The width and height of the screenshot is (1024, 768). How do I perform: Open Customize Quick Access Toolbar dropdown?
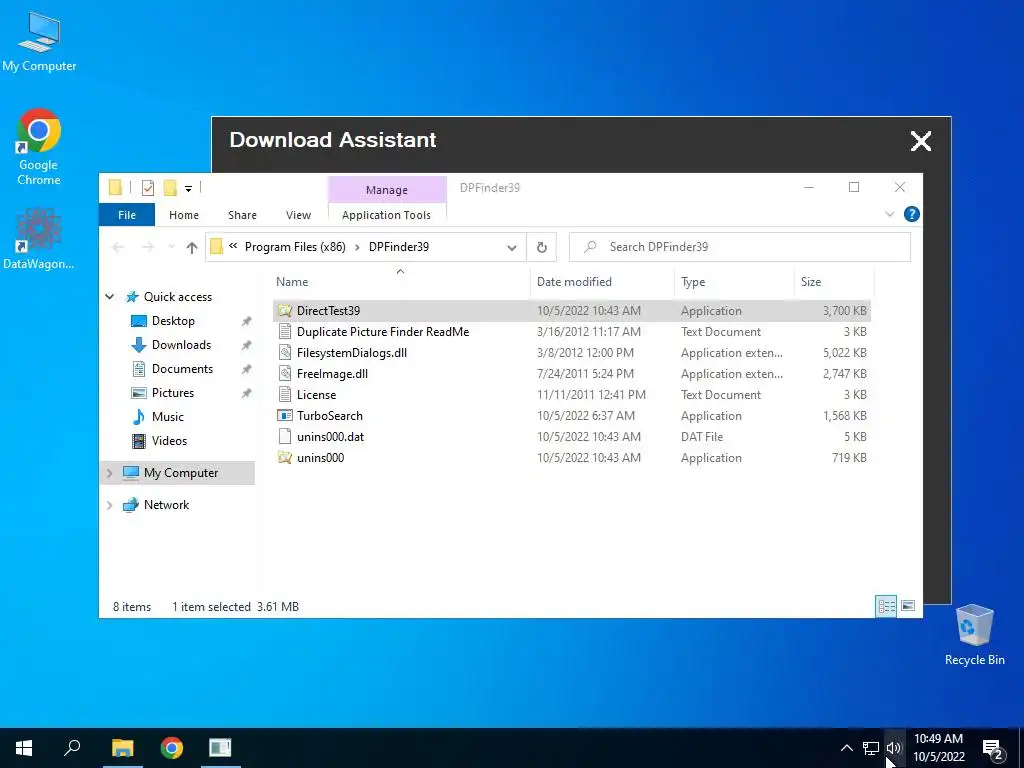[188, 189]
